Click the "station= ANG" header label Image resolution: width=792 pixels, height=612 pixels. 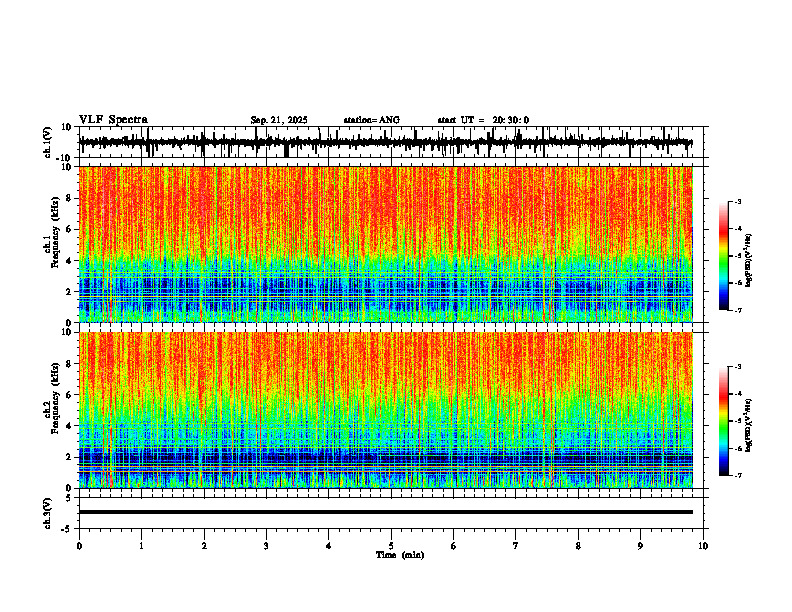coord(372,120)
